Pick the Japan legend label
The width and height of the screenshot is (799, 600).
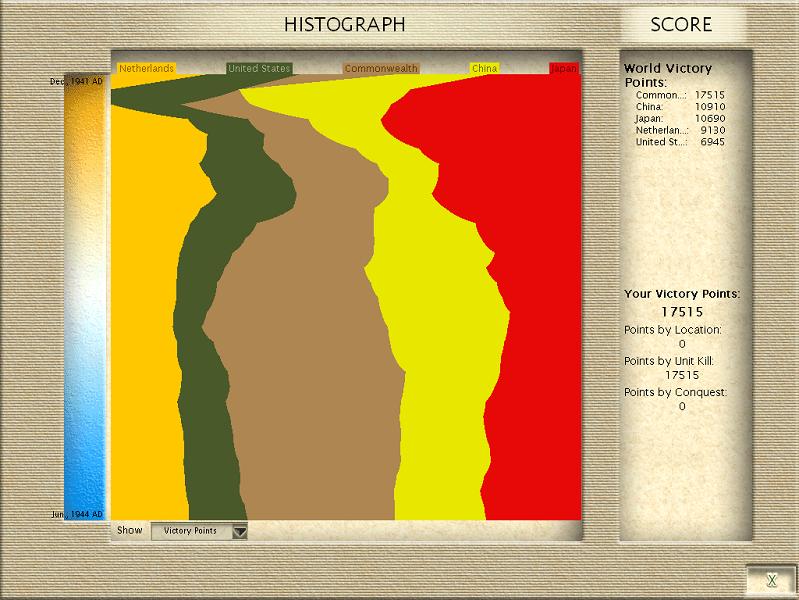tap(564, 69)
